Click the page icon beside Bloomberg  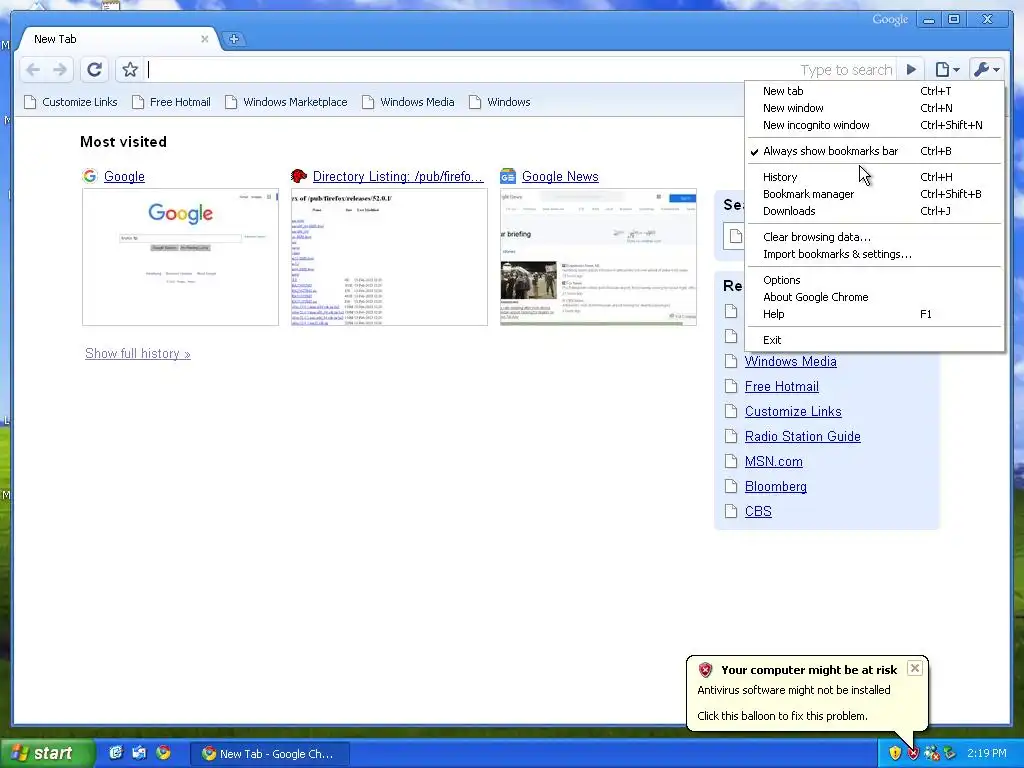pyautogui.click(x=731, y=487)
